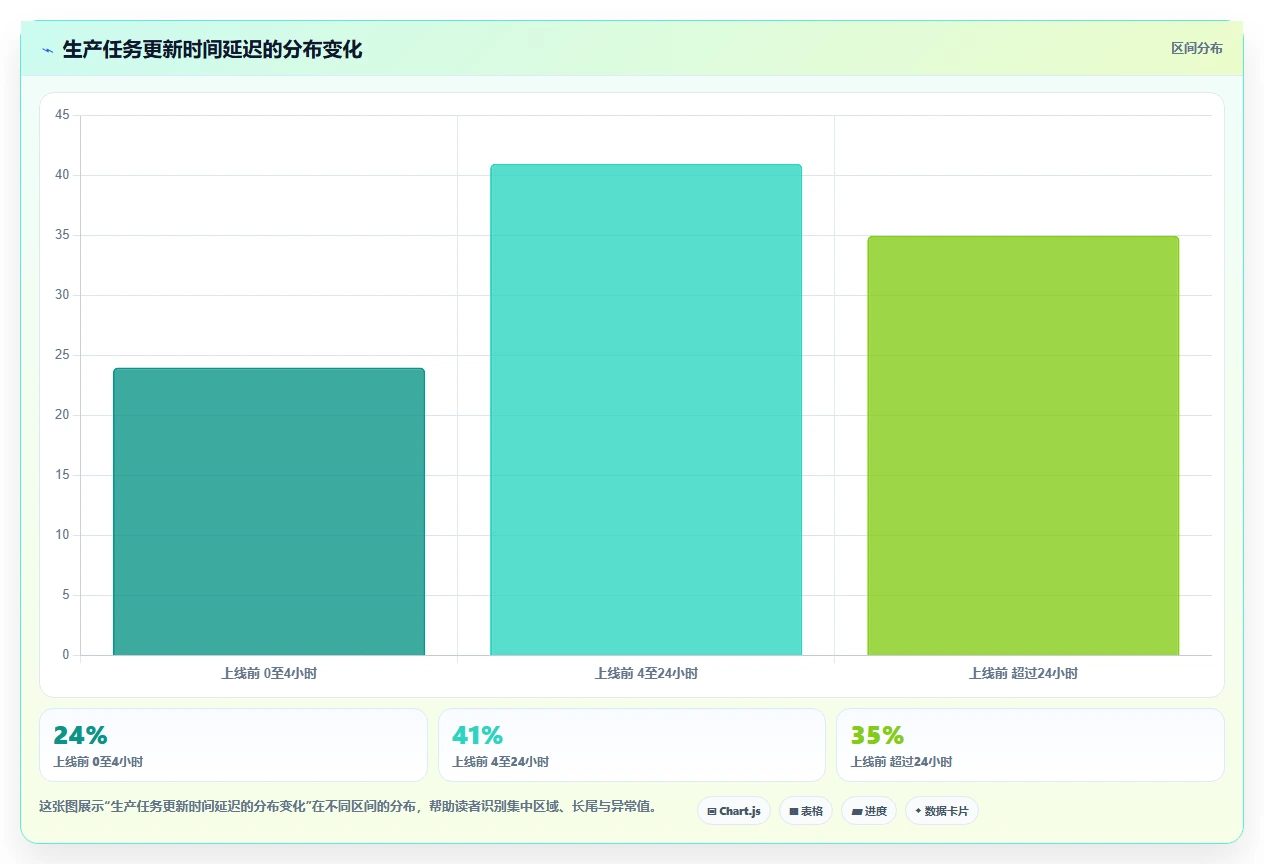Click the description text below the cards
The image size is (1264, 864).
347,807
